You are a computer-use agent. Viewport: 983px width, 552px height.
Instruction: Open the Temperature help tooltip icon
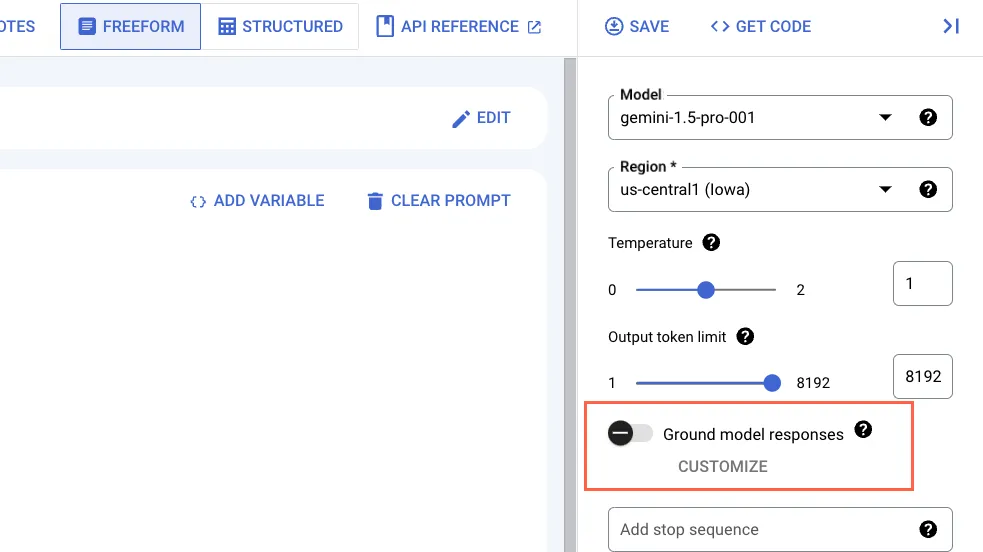click(x=711, y=242)
